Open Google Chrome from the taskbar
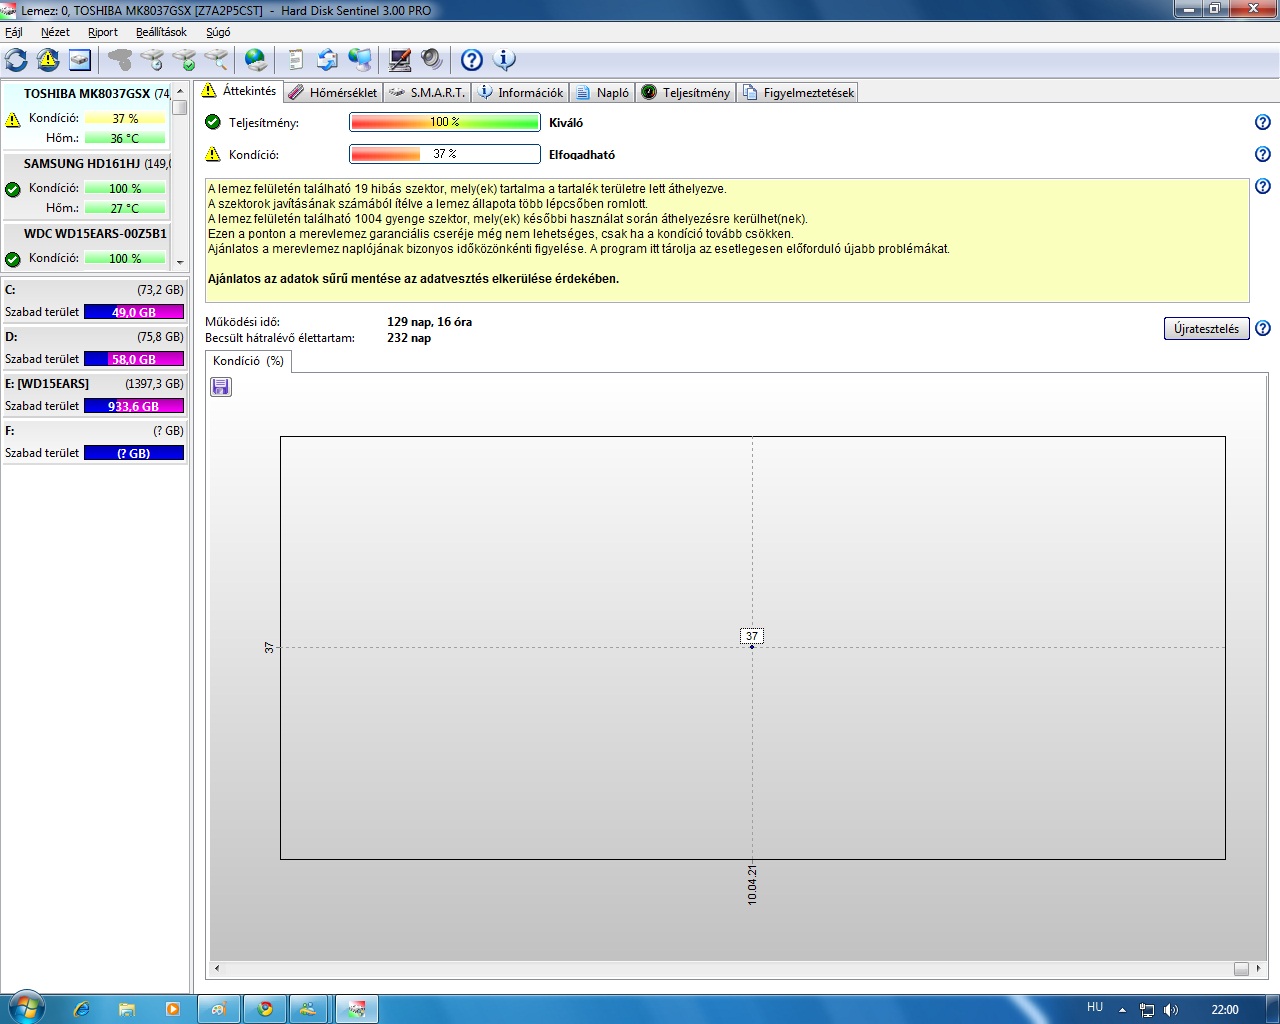 pyautogui.click(x=265, y=1009)
